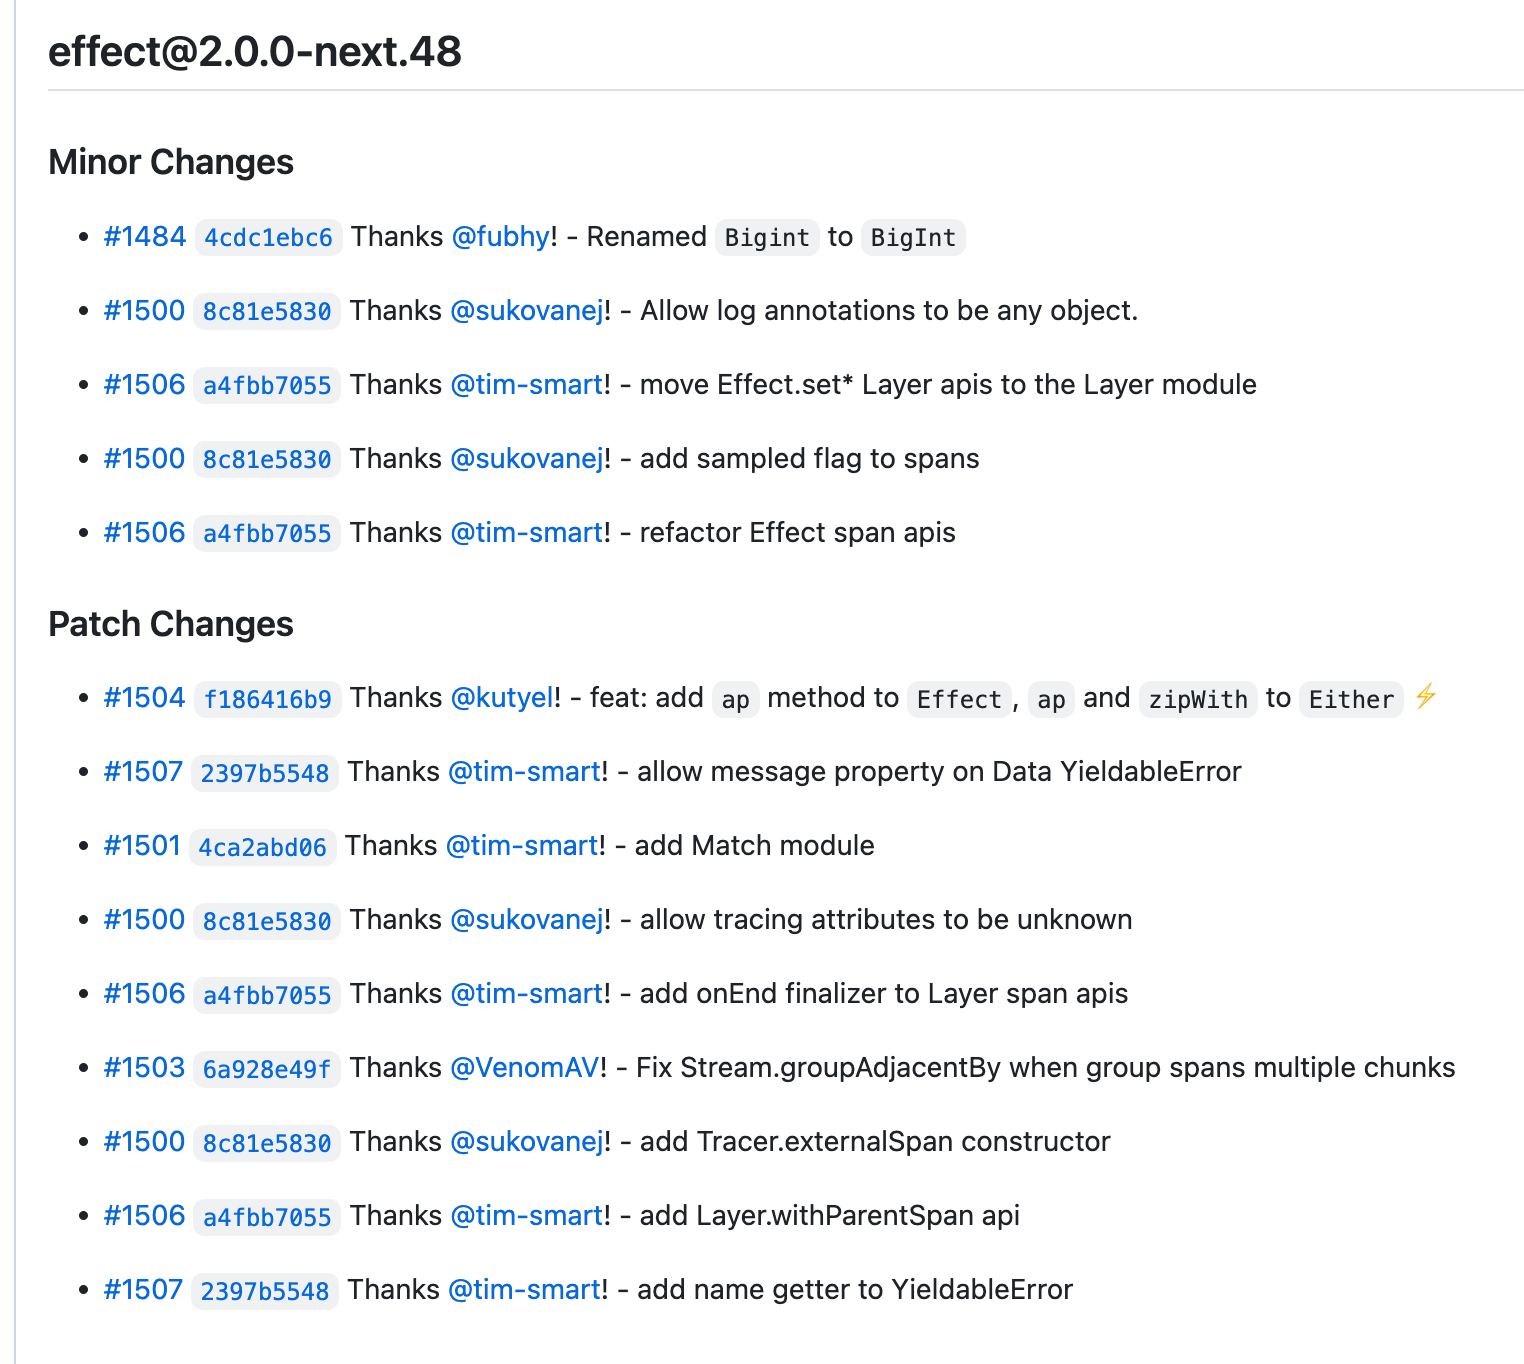Open commit f186416b9 link

(267, 699)
